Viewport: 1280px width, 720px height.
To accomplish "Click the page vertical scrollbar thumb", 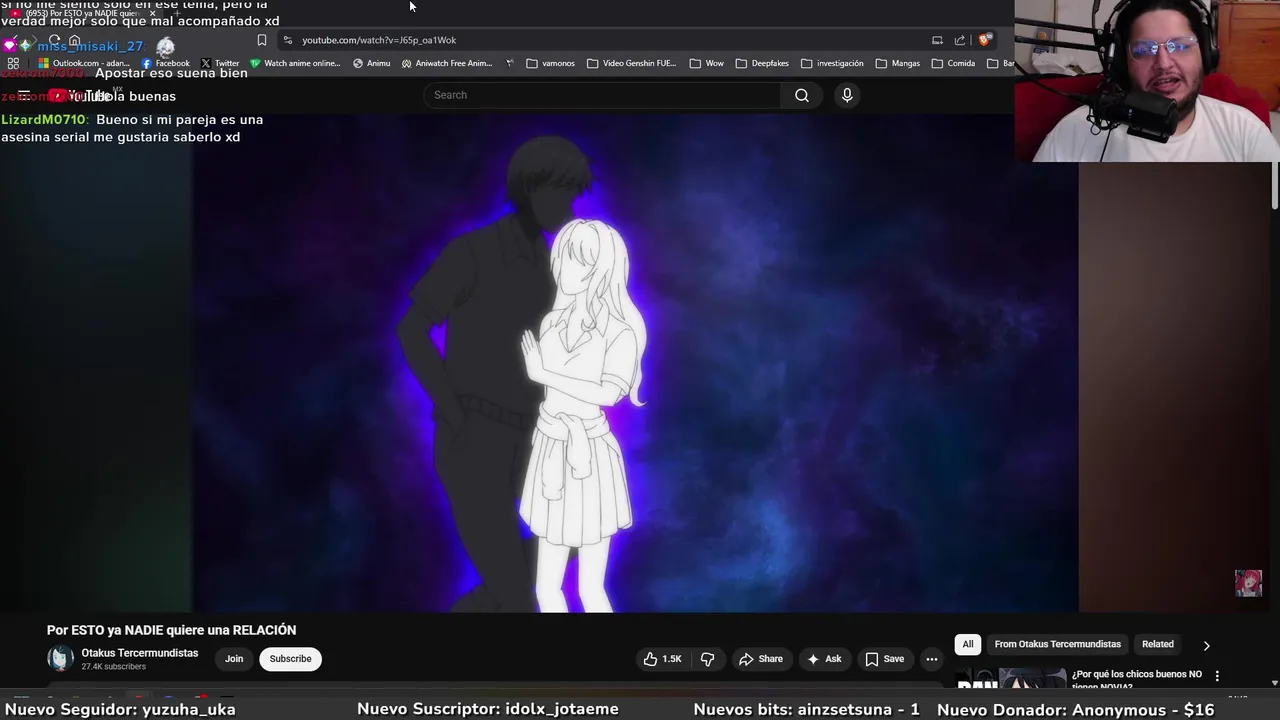I will point(1275,185).
